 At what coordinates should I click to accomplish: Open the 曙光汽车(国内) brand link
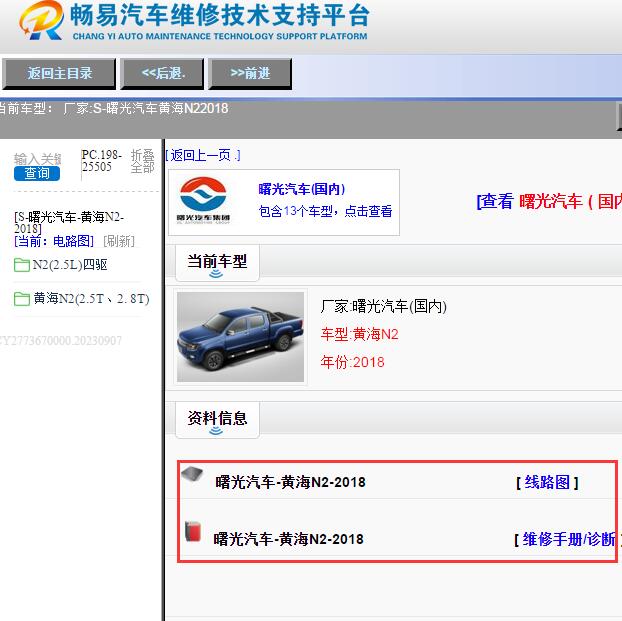302,189
